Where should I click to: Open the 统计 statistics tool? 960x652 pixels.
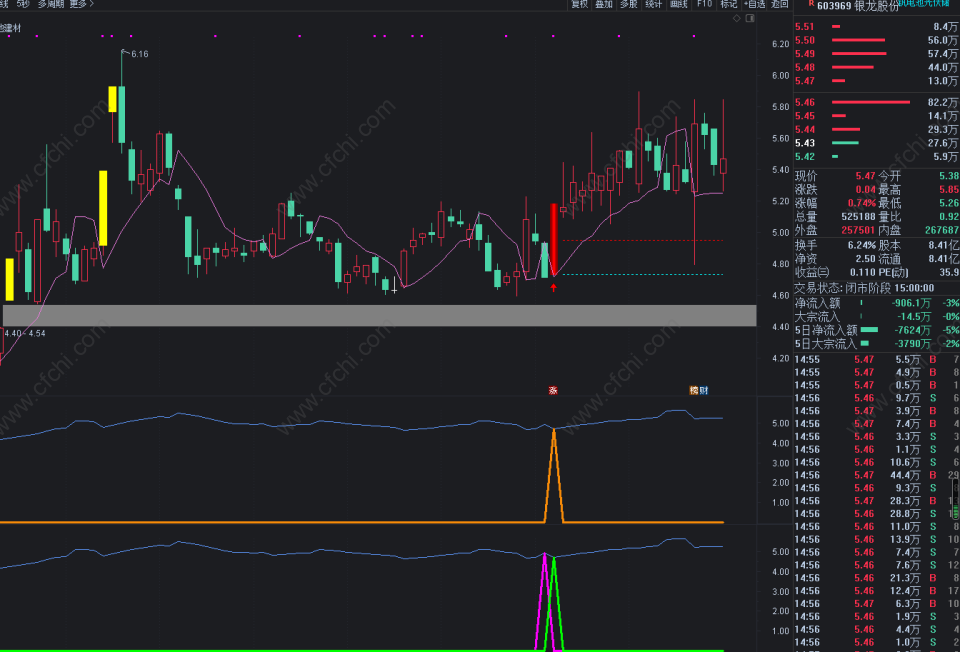(654, 4)
